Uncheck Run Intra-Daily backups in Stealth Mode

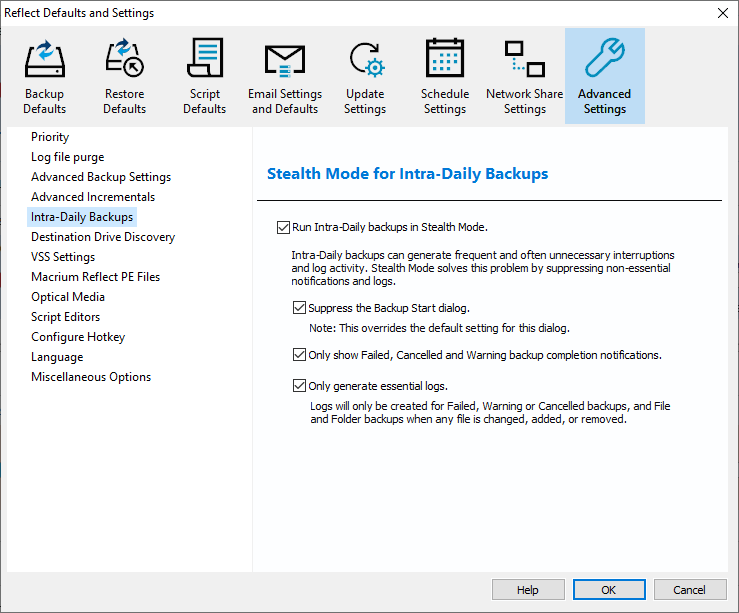coord(283,227)
